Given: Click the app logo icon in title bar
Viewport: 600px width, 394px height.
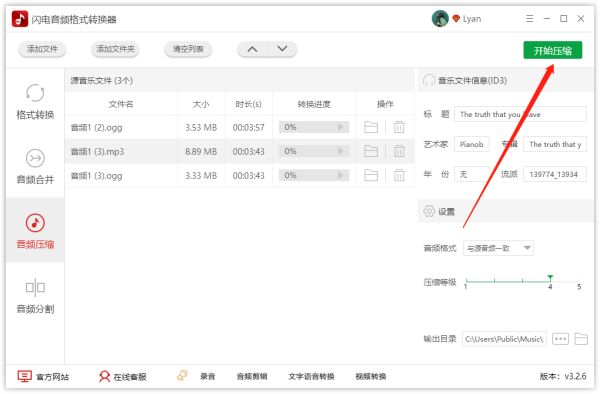Looking at the screenshot, I should click(20, 19).
